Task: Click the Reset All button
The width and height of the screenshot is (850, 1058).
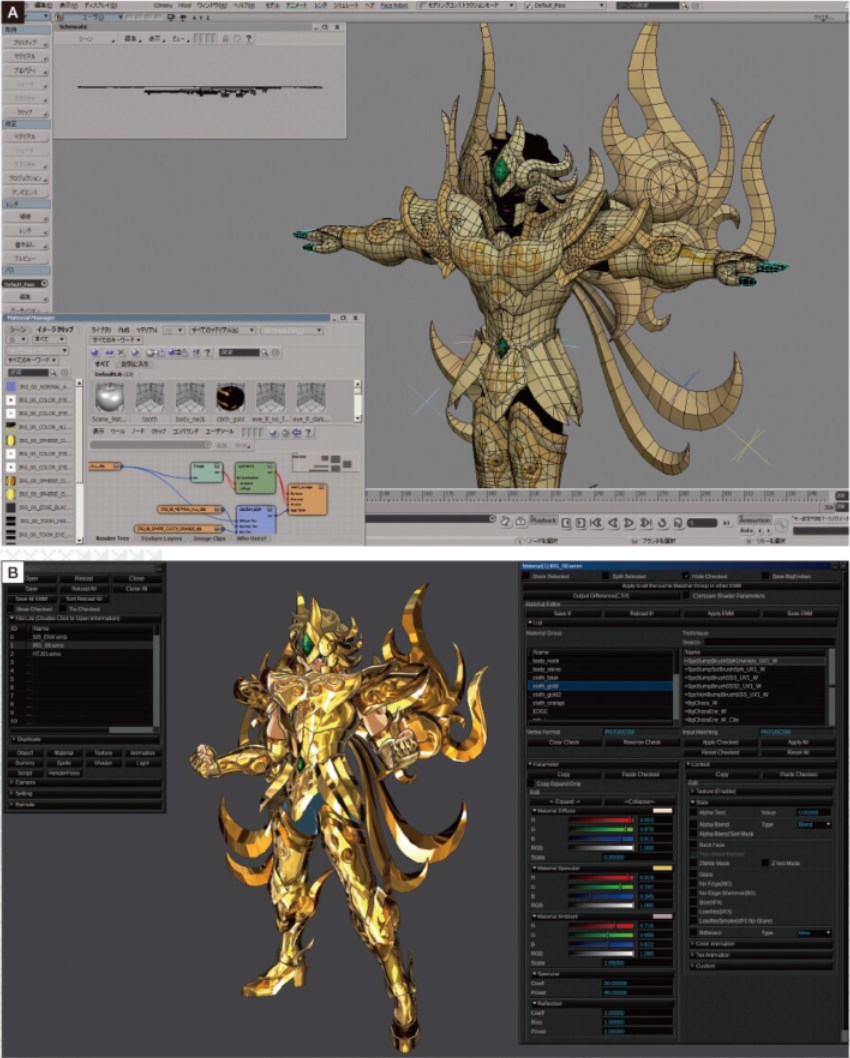Action: click(x=798, y=752)
